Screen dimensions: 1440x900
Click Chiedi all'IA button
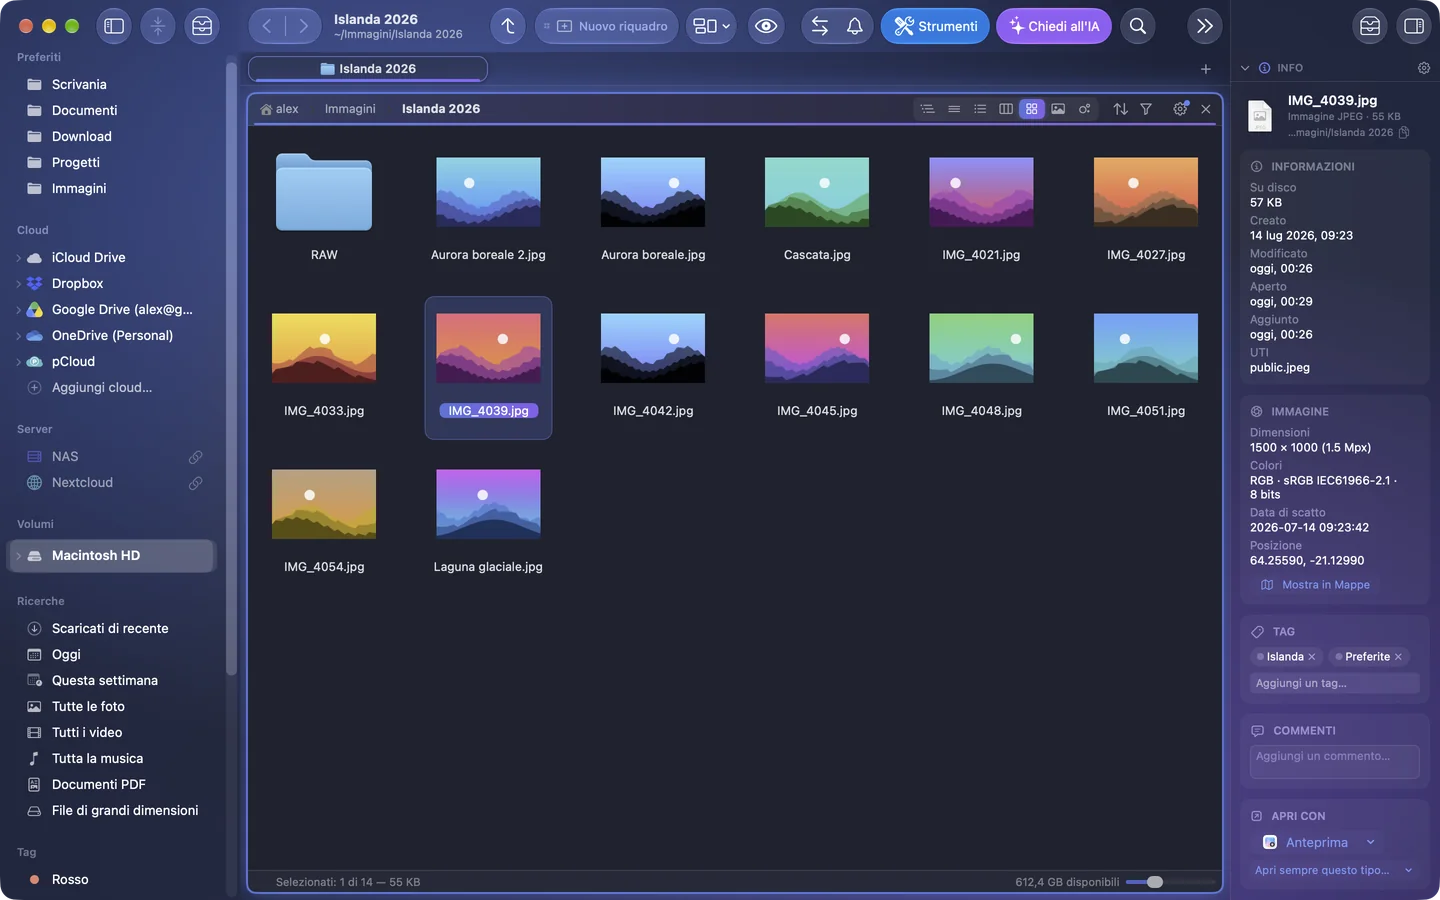(1054, 26)
